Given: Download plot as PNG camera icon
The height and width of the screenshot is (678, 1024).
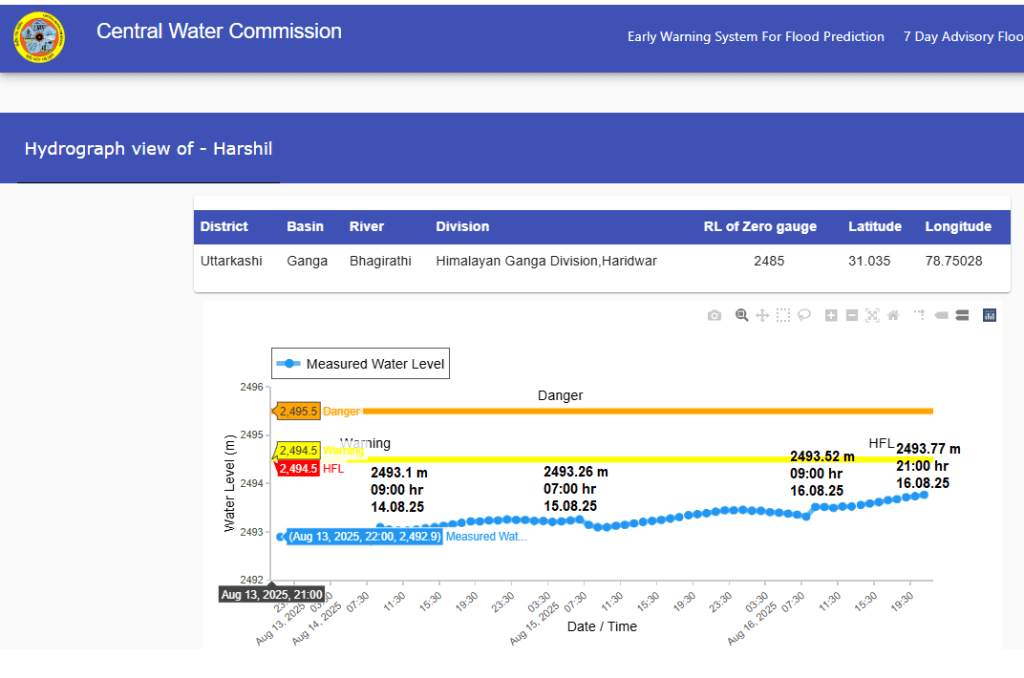Looking at the screenshot, I should click(x=714, y=315).
